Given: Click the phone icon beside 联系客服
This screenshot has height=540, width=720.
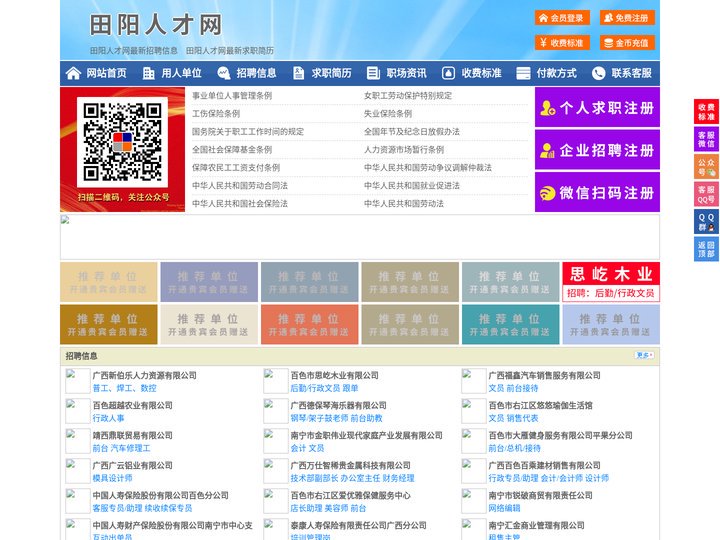Looking at the screenshot, I should tap(598, 73).
